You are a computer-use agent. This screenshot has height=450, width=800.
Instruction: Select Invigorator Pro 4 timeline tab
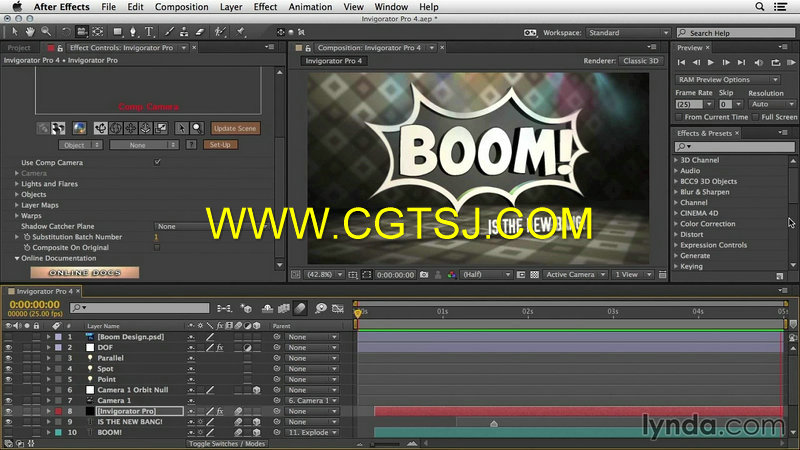click(x=44, y=291)
